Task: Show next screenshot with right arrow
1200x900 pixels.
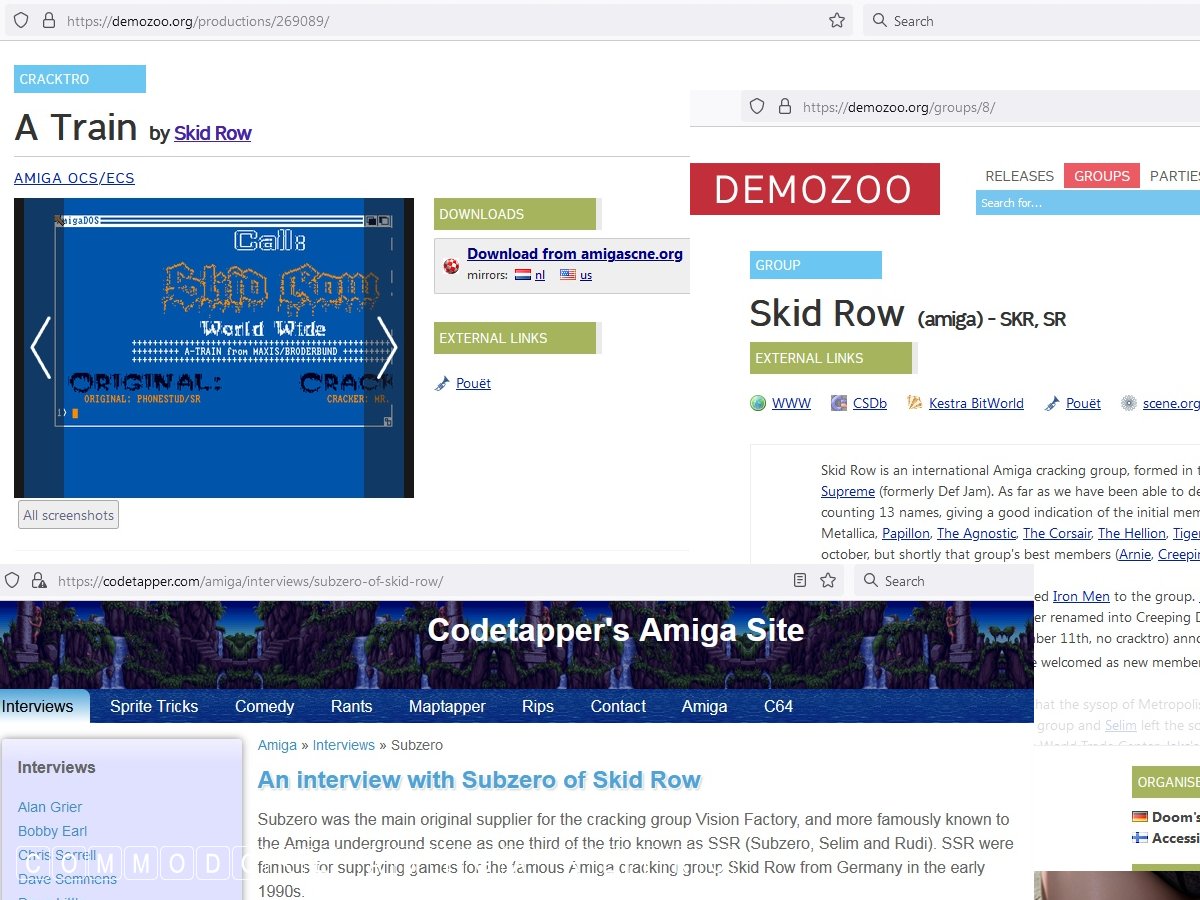Action: (386, 347)
